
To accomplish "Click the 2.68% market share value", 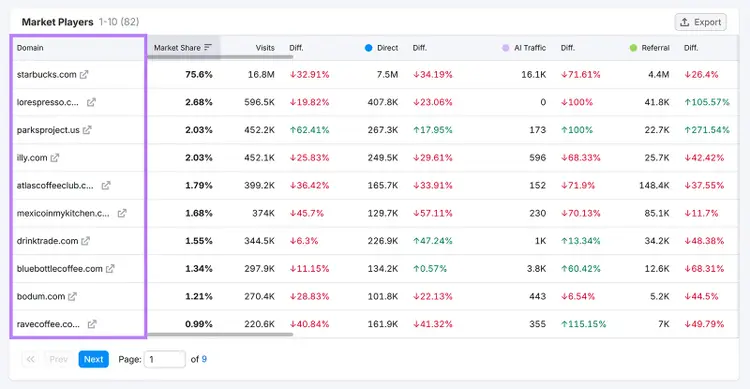I will [199, 102].
